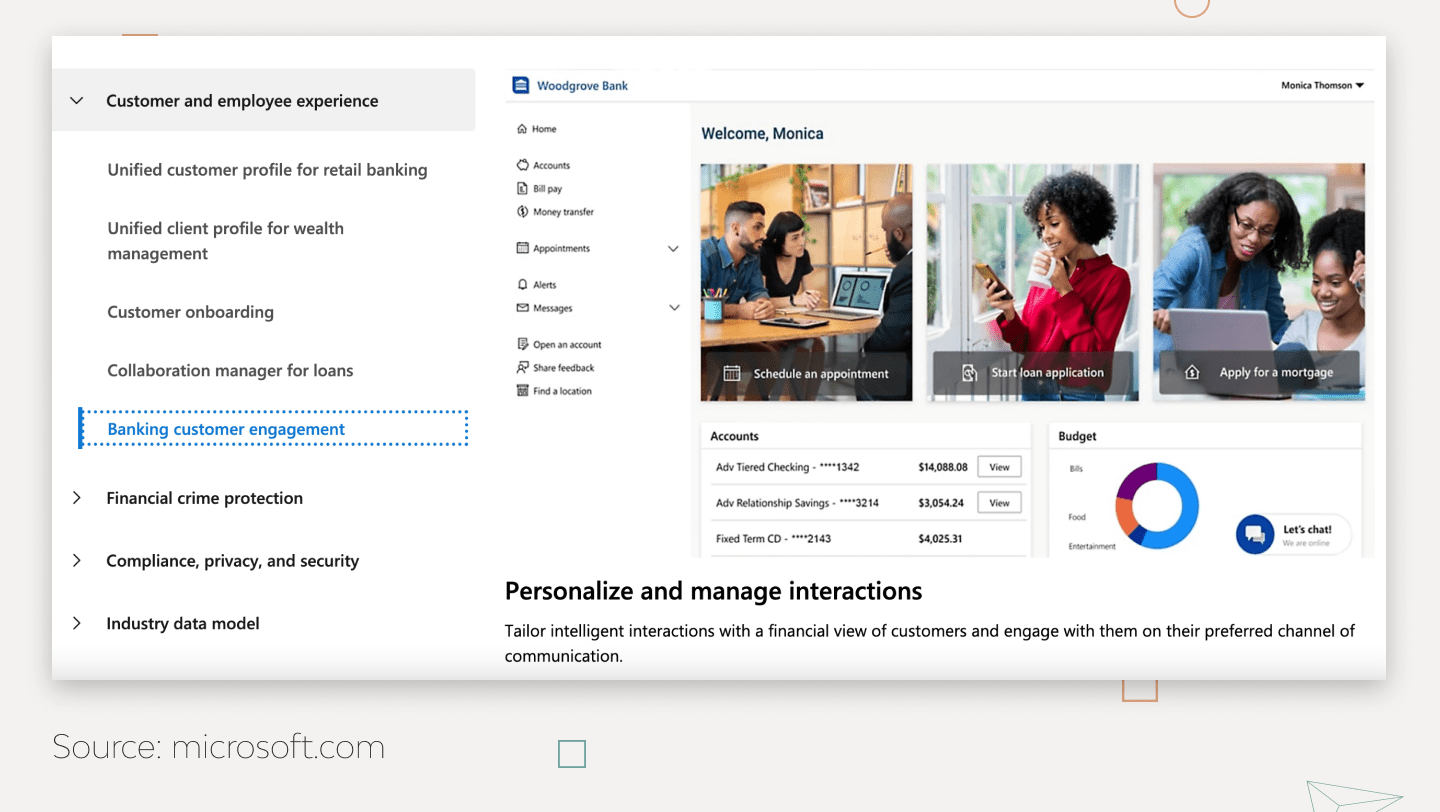1440x812 pixels.
Task: Click the Budget donut chart
Action: (x=1156, y=505)
